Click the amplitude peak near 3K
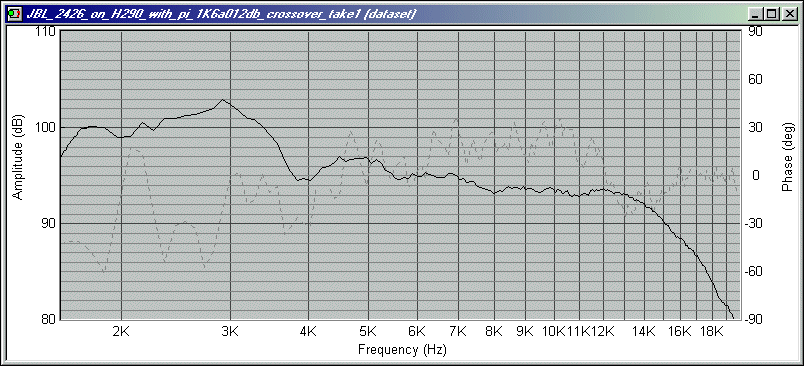Screen dimensions: 804x366 point(222,100)
